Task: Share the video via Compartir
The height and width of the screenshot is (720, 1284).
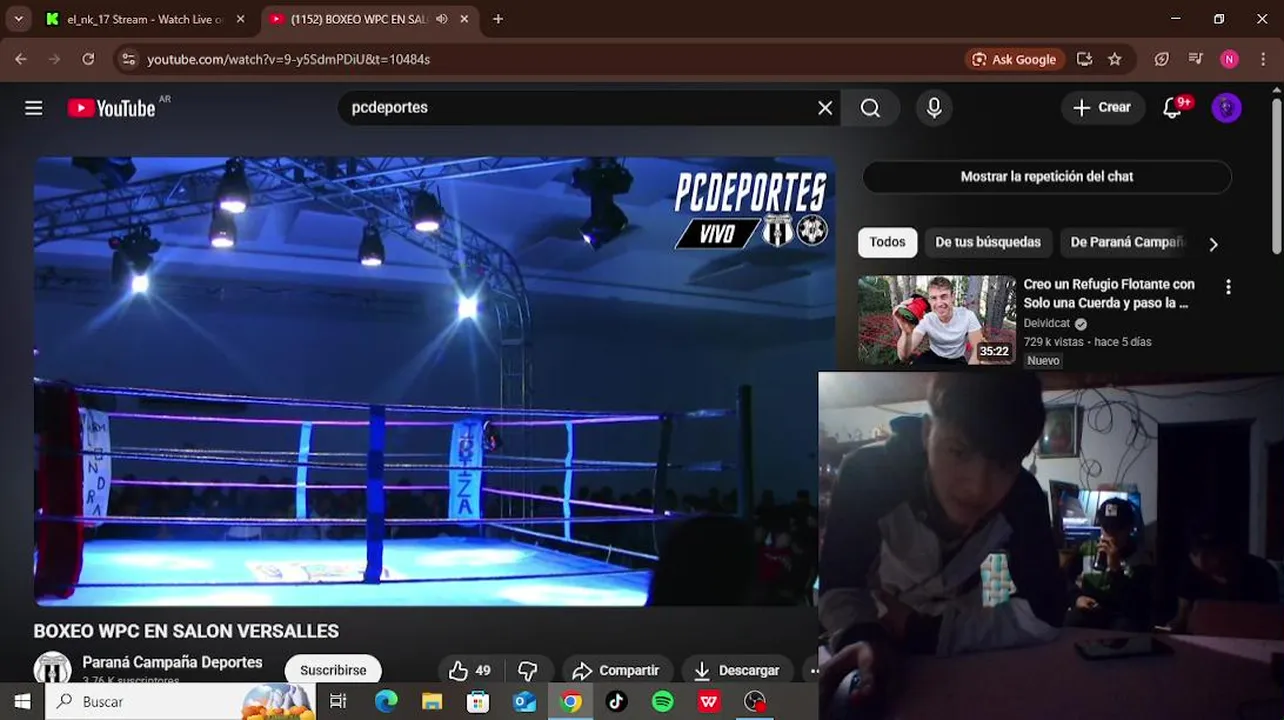Action: [x=615, y=670]
